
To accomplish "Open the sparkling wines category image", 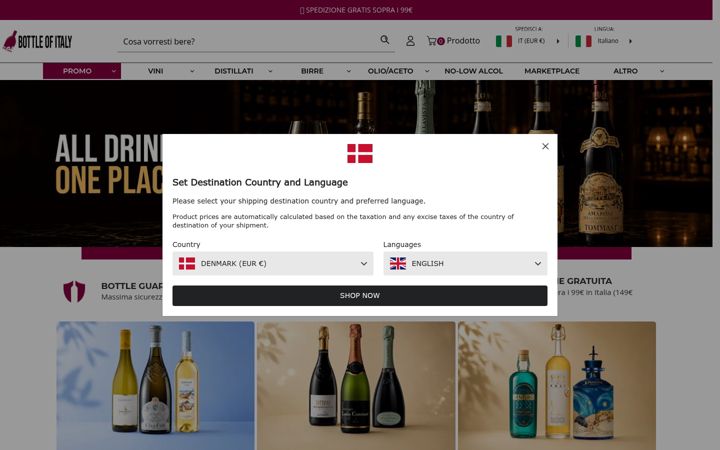I will 356,386.
